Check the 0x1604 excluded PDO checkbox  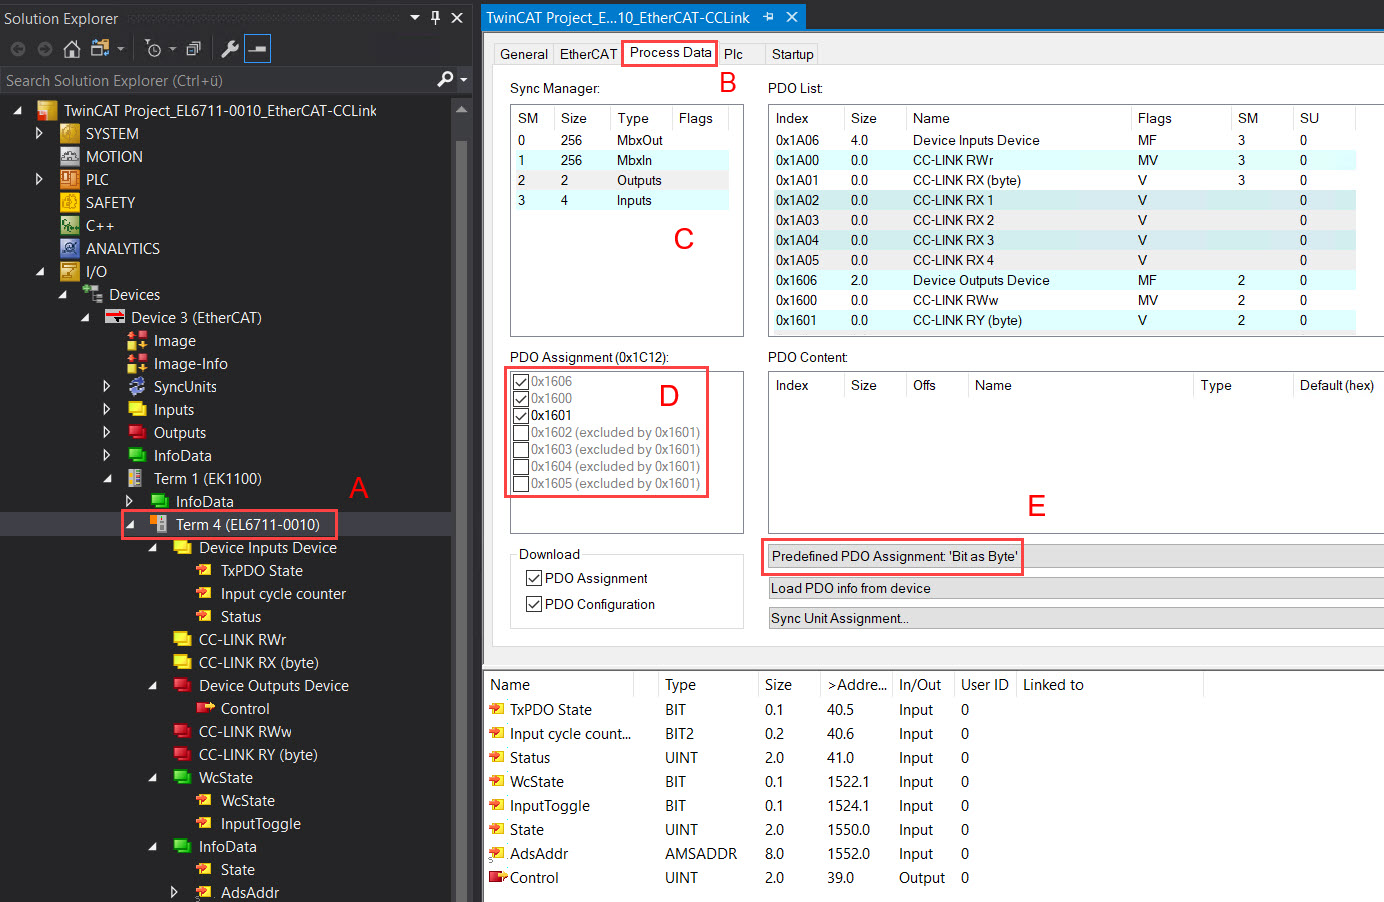click(520, 467)
